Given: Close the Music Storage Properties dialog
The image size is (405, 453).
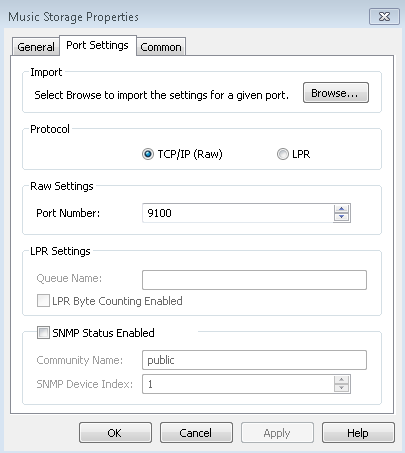Looking at the screenshot, I should point(384,17).
